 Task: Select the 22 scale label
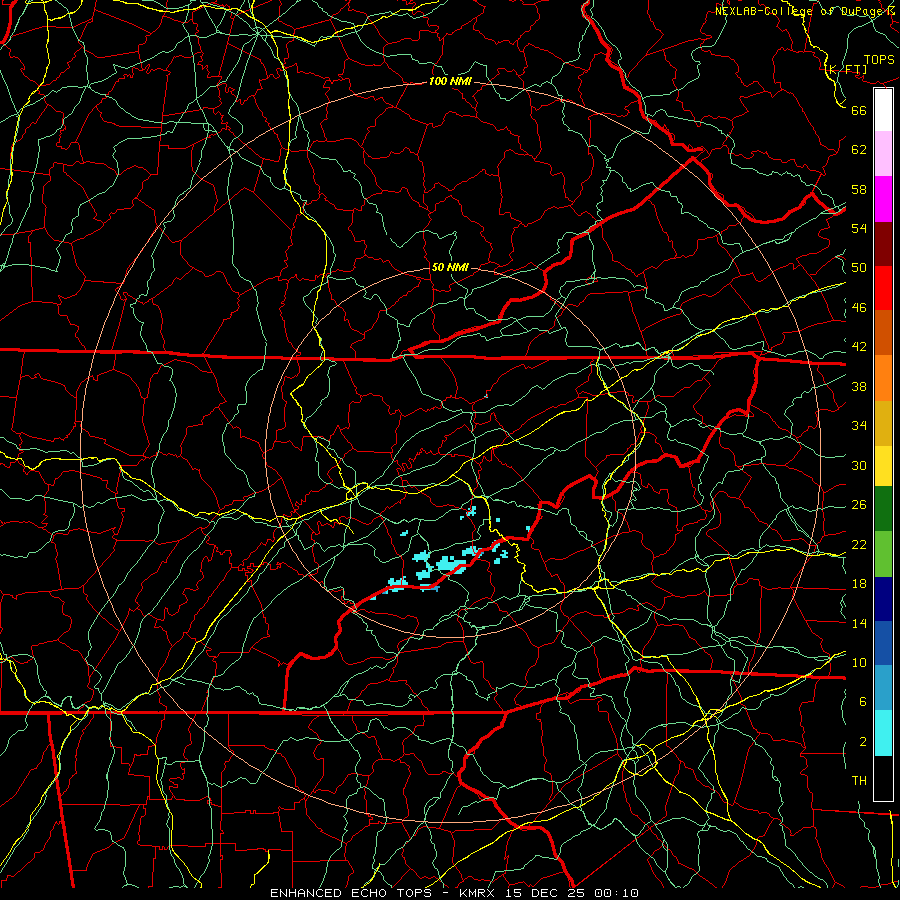tap(859, 544)
